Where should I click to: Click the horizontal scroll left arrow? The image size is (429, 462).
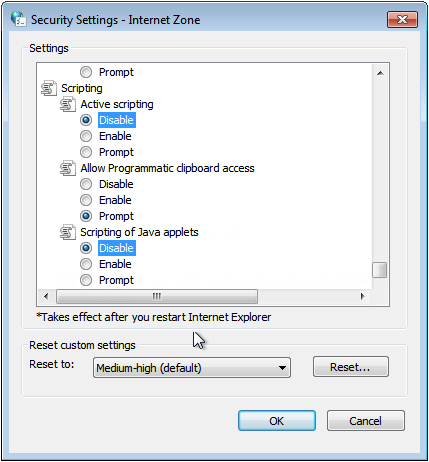click(46, 296)
